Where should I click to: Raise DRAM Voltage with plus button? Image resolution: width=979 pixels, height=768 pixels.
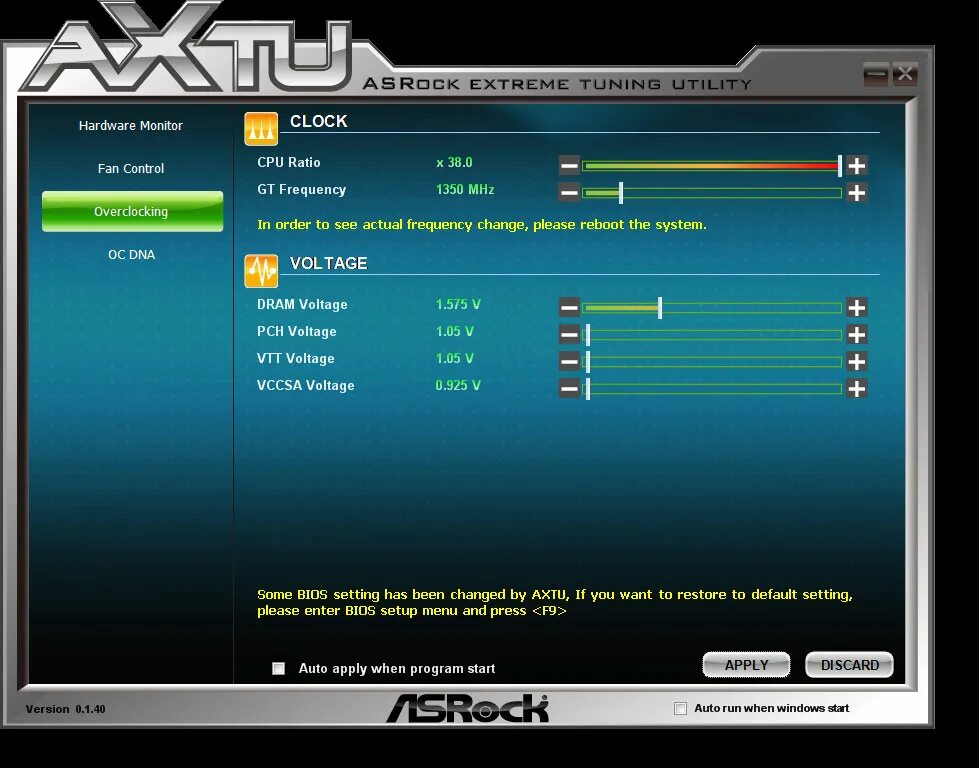click(857, 307)
